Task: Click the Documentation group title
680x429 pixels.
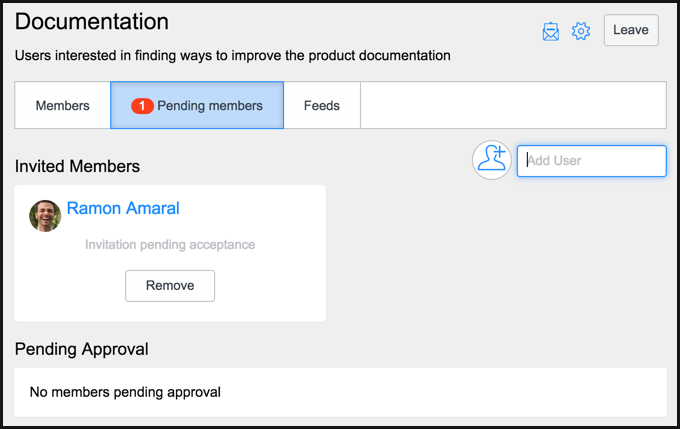Action: pyautogui.click(x=92, y=21)
